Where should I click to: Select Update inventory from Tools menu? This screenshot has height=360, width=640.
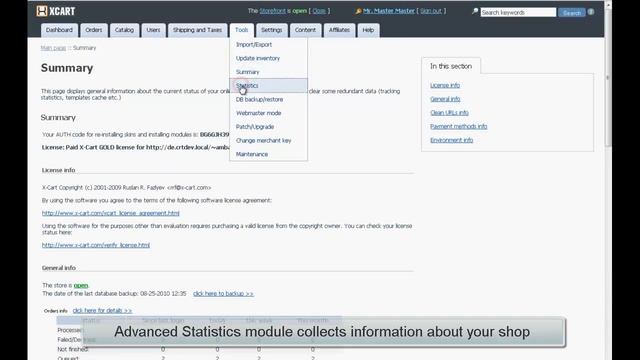tap(268, 58)
